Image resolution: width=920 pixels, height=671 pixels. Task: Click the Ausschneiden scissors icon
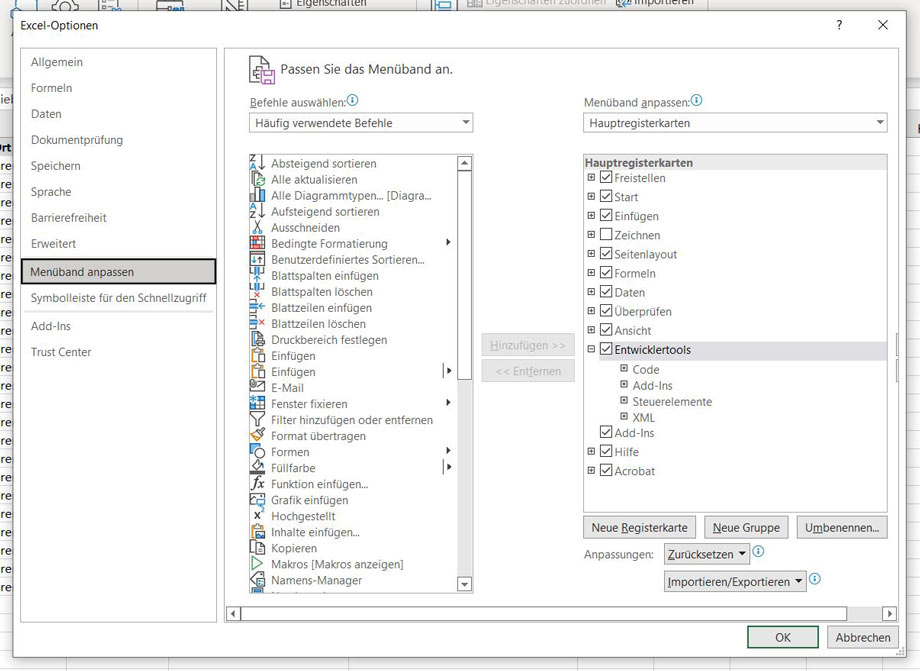click(257, 227)
